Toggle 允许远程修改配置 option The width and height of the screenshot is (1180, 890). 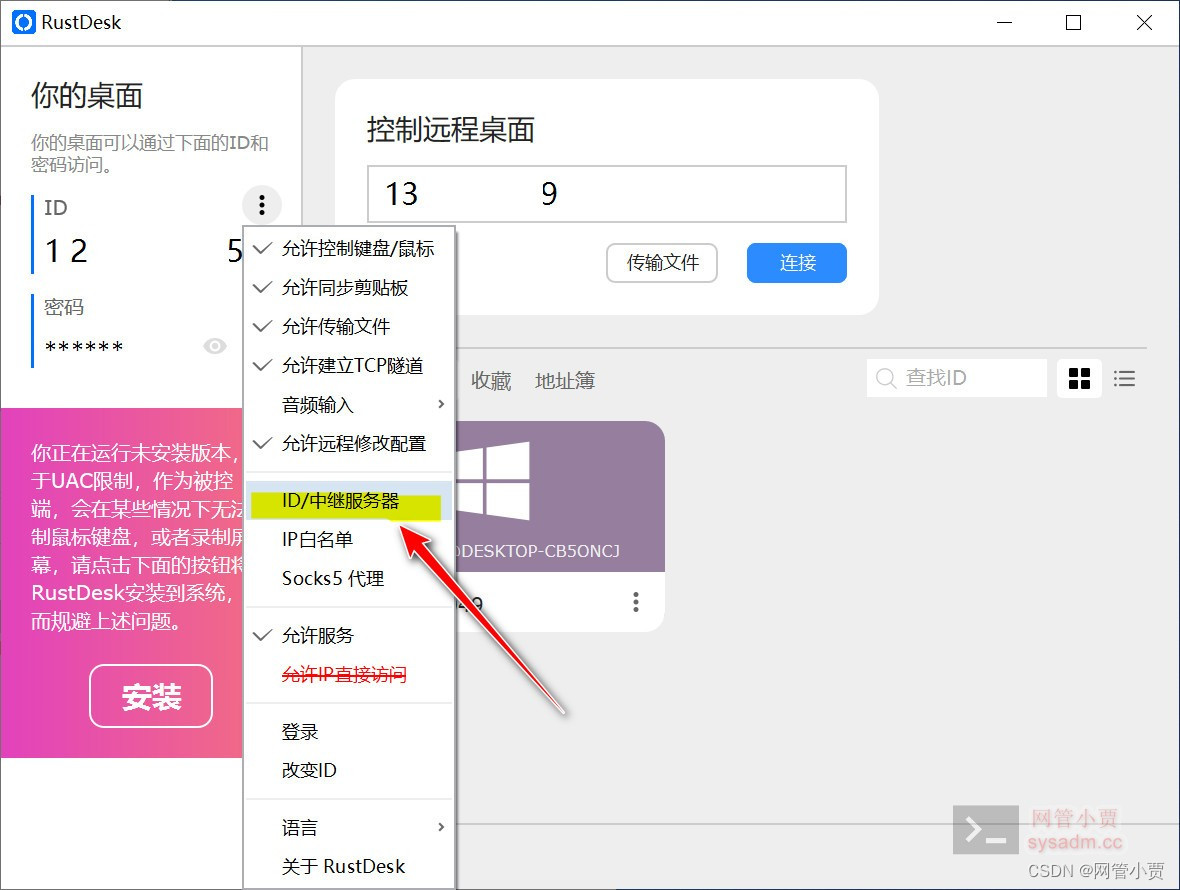coord(350,444)
